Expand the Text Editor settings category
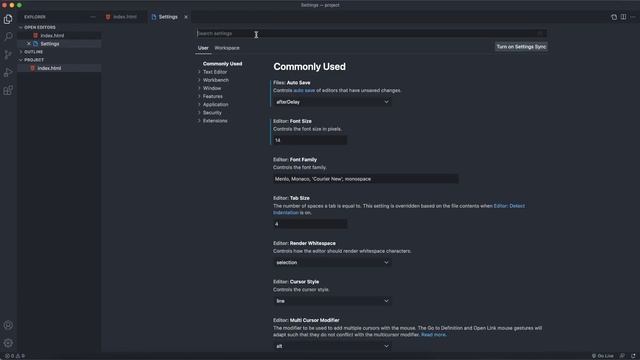Viewport: 640px width, 360px height. pyautogui.click(x=215, y=72)
